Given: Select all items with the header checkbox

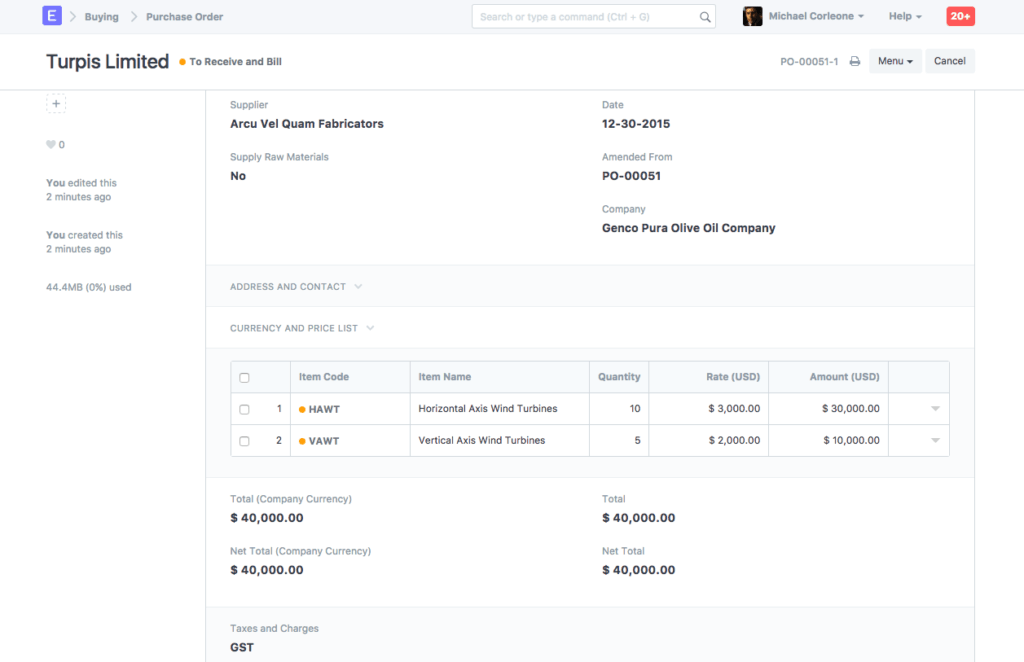Looking at the screenshot, I should pos(243,376).
